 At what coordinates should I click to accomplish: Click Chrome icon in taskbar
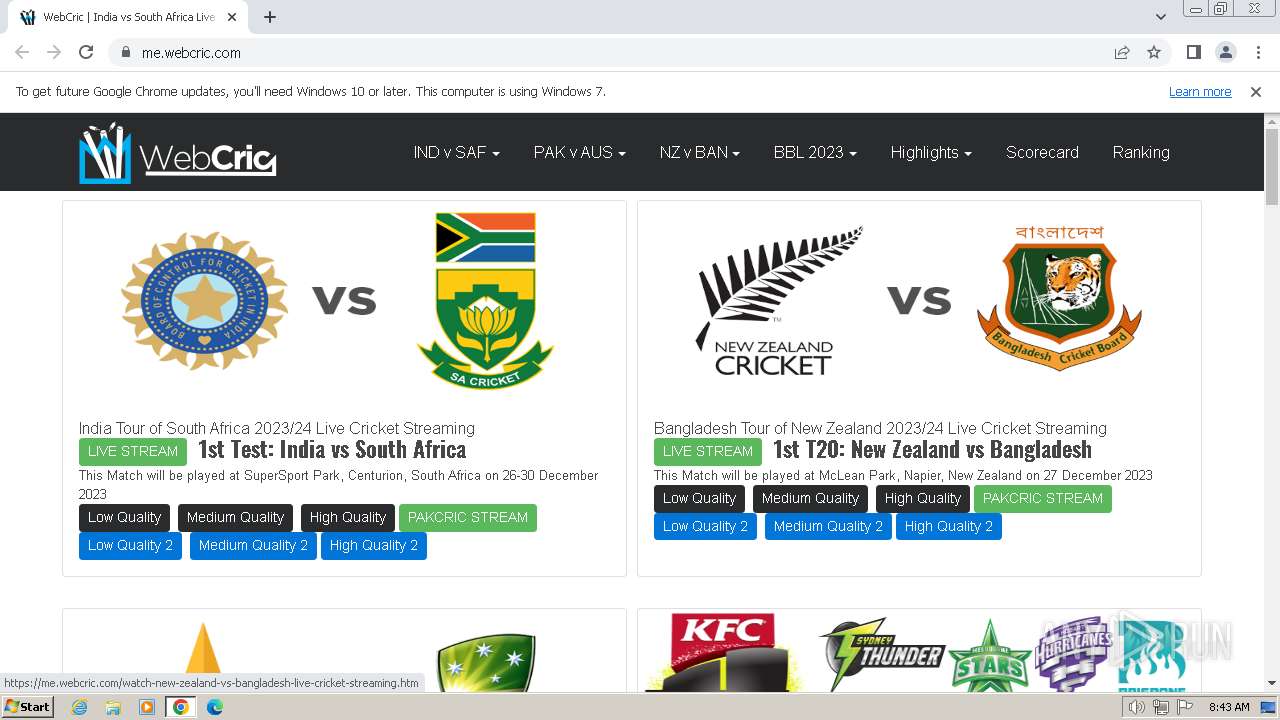coord(181,707)
